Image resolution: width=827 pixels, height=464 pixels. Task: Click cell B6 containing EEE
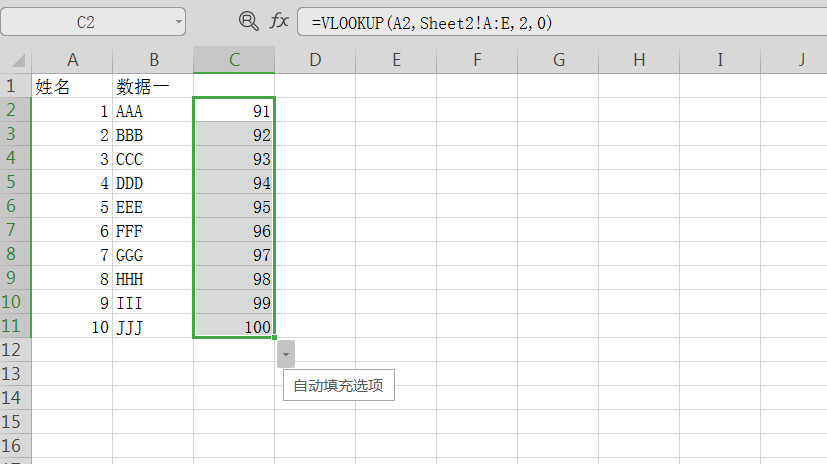[153, 206]
